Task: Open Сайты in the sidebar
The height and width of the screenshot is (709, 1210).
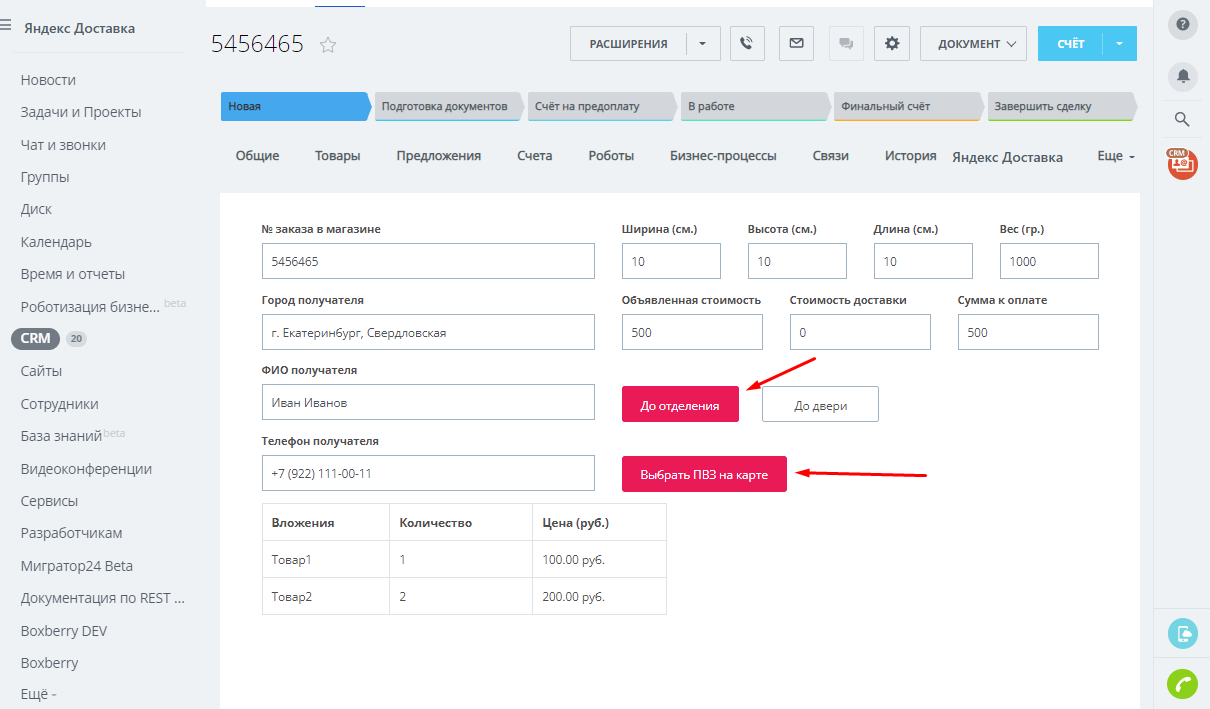Action: click(x=41, y=371)
